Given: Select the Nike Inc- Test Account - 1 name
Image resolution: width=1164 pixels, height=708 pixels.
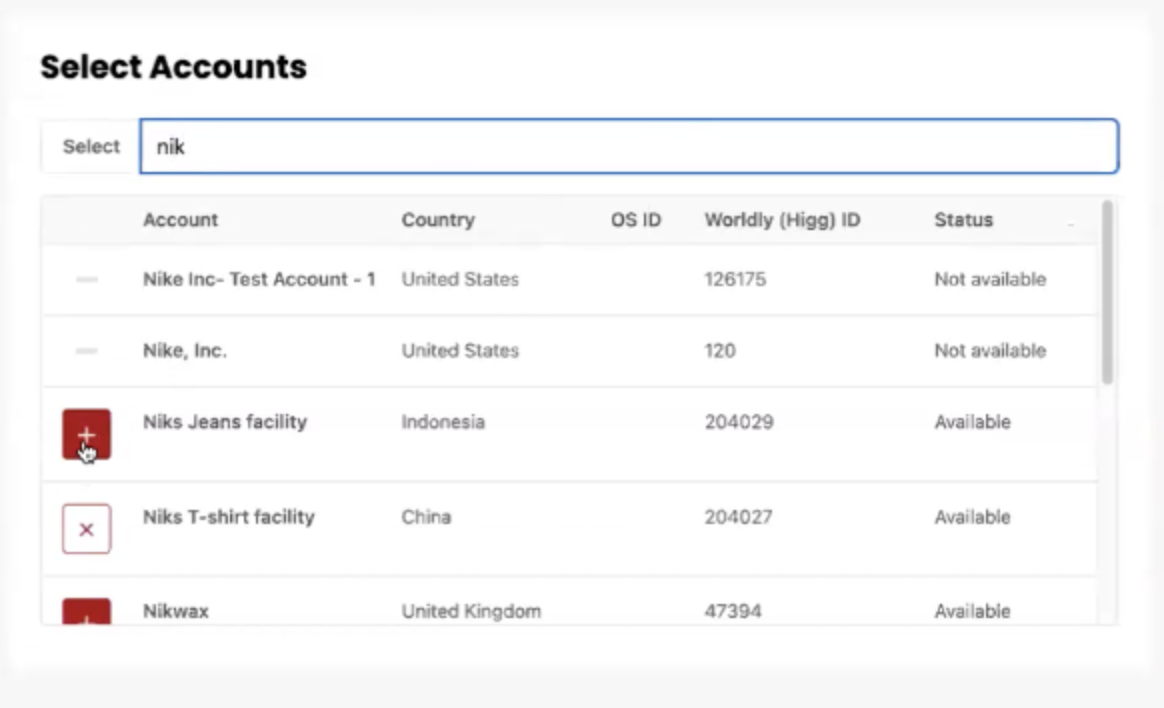Looking at the screenshot, I should coord(259,279).
